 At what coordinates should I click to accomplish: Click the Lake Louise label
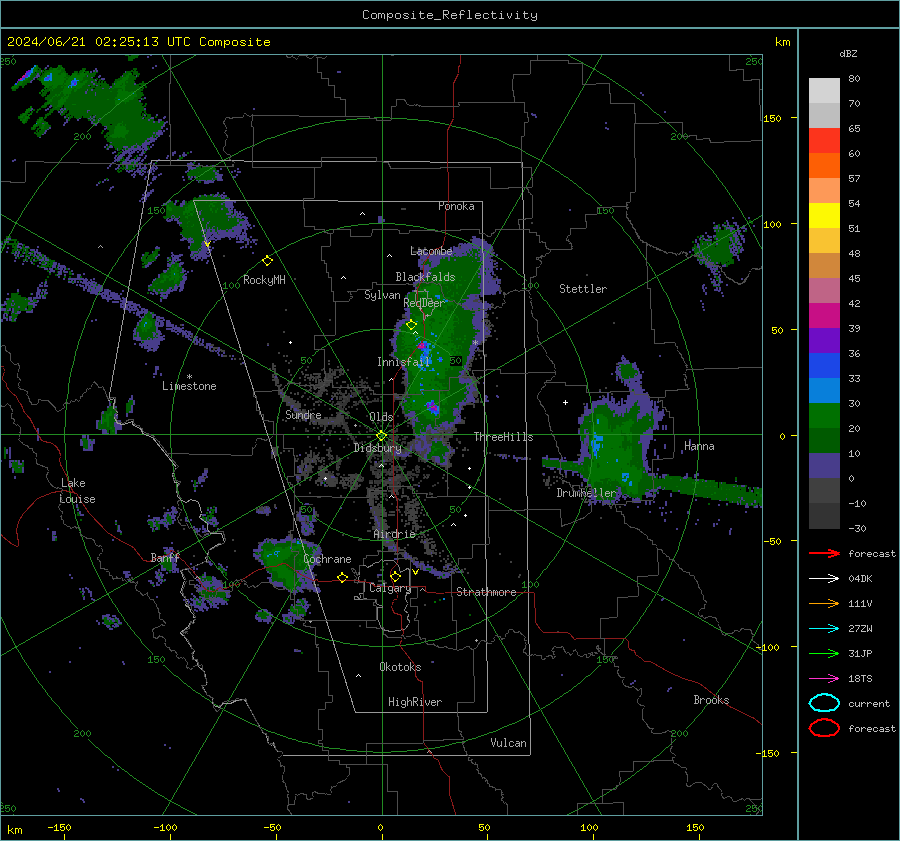(77, 491)
